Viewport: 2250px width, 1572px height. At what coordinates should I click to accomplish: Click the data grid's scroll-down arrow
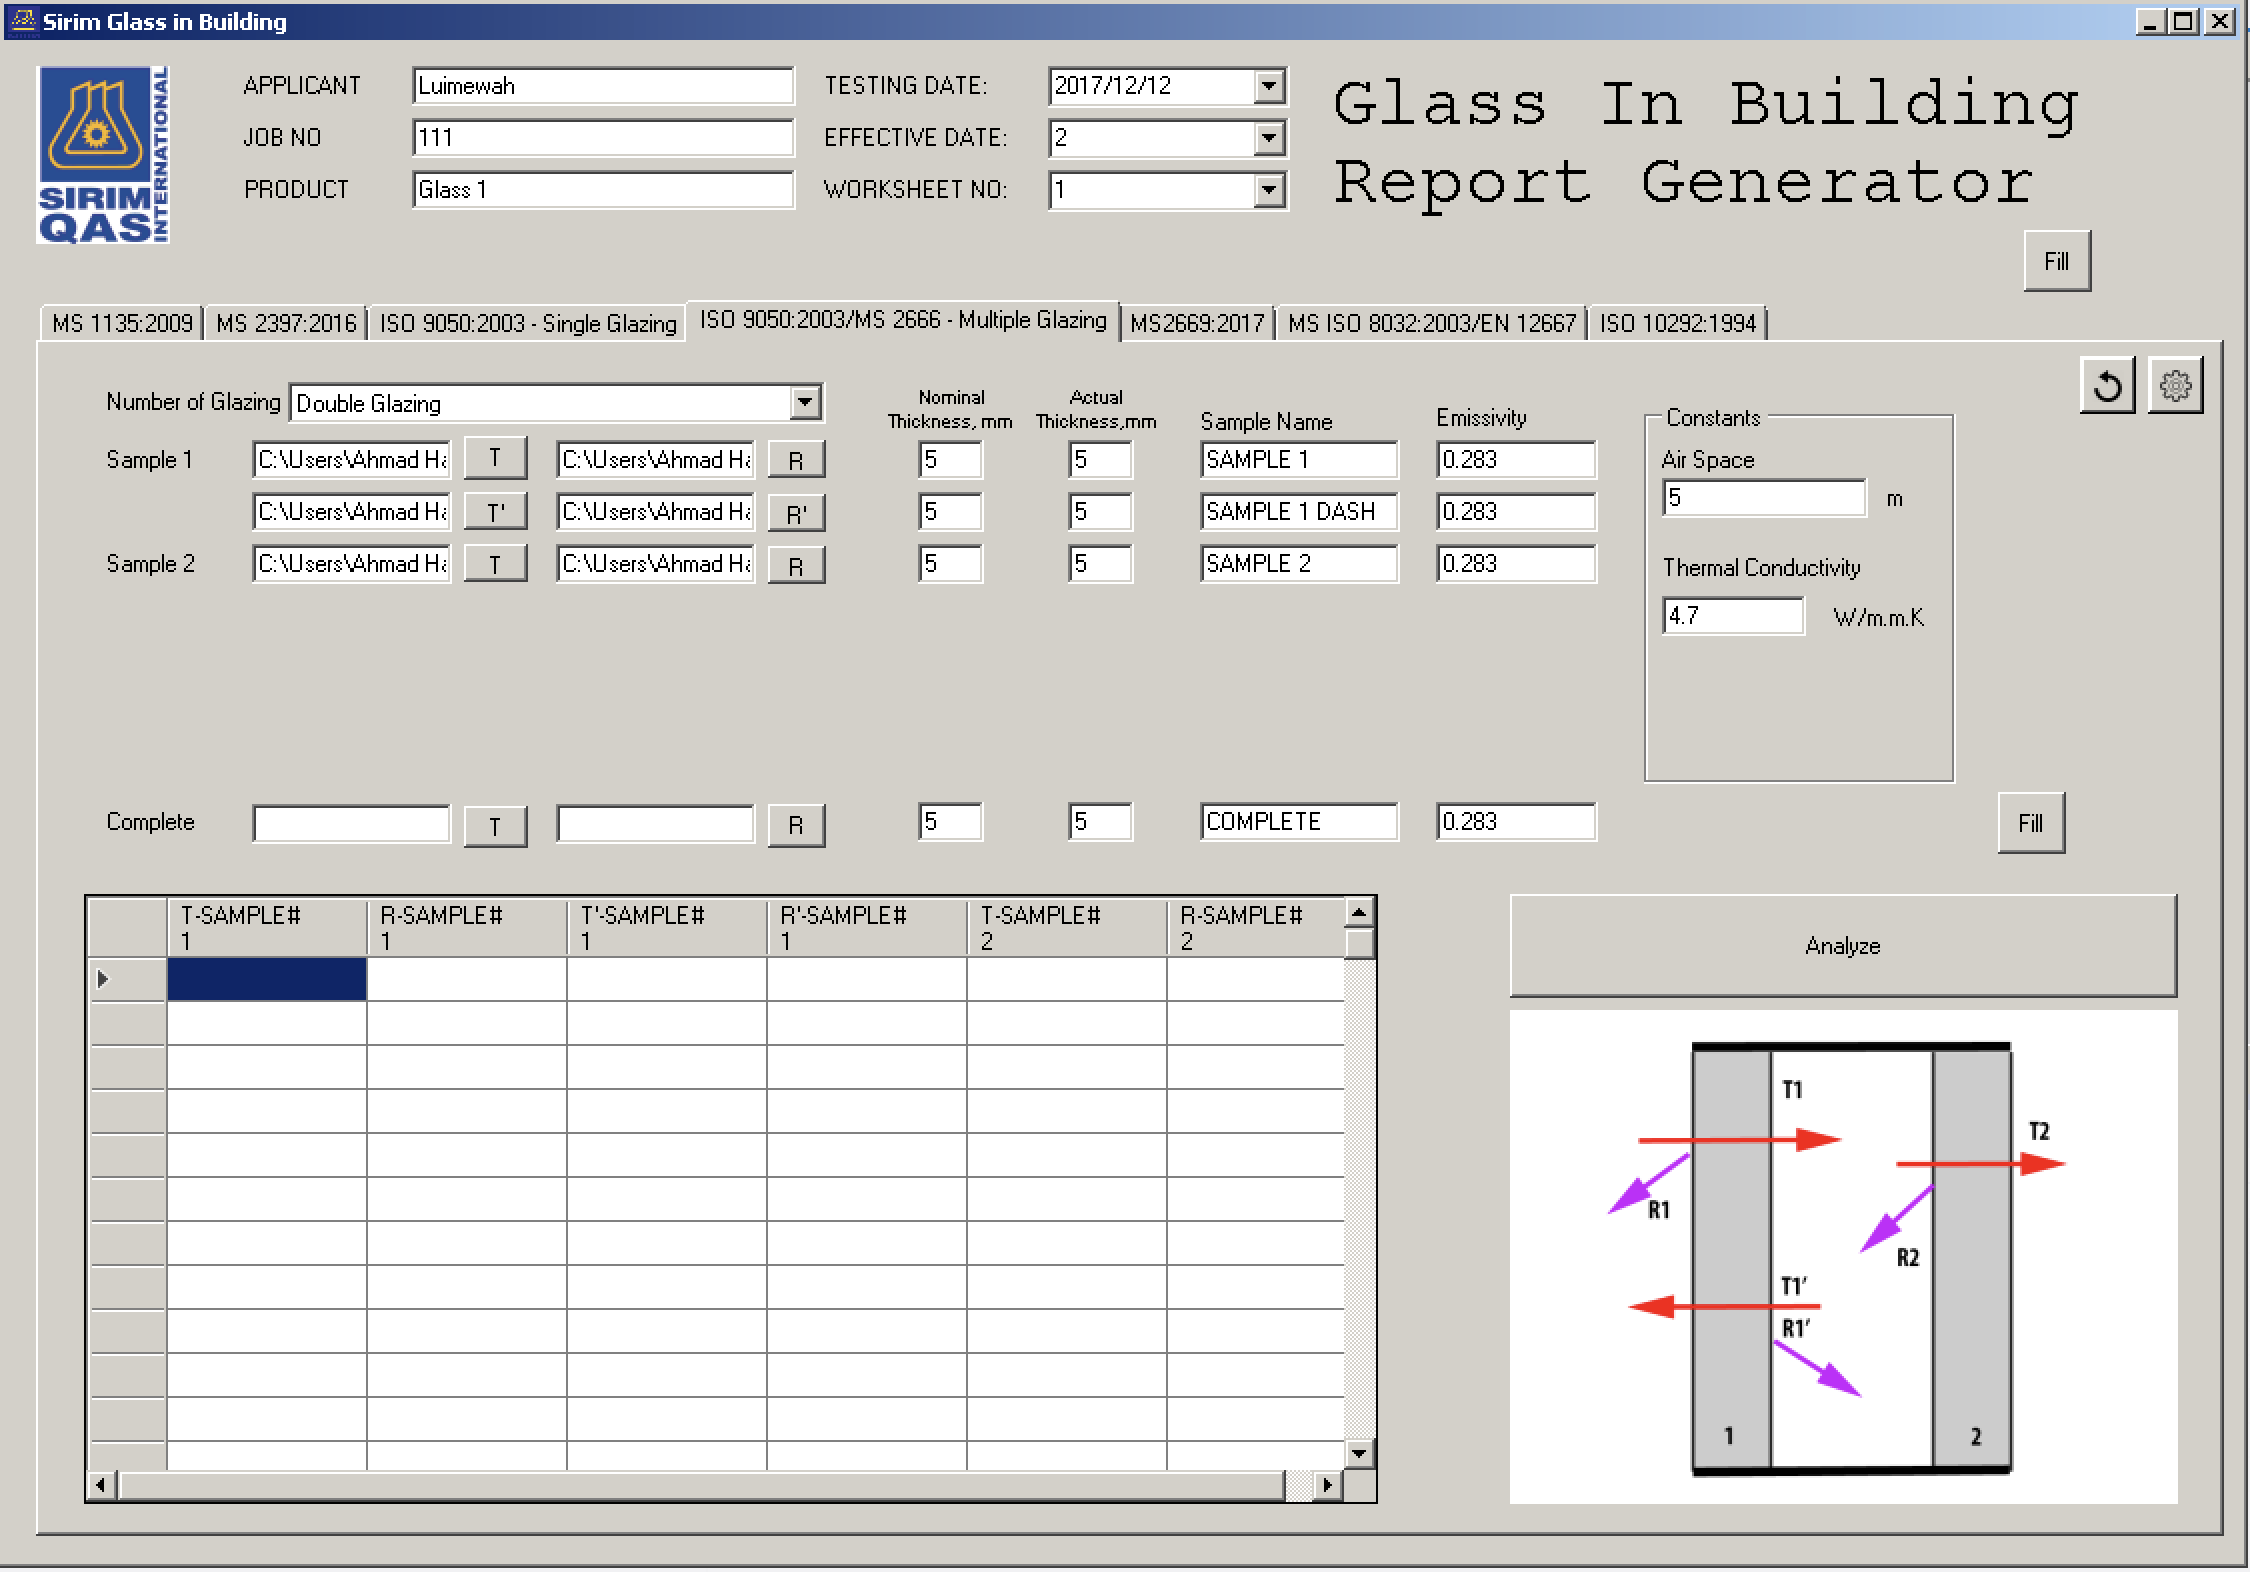pyautogui.click(x=1358, y=1453)
